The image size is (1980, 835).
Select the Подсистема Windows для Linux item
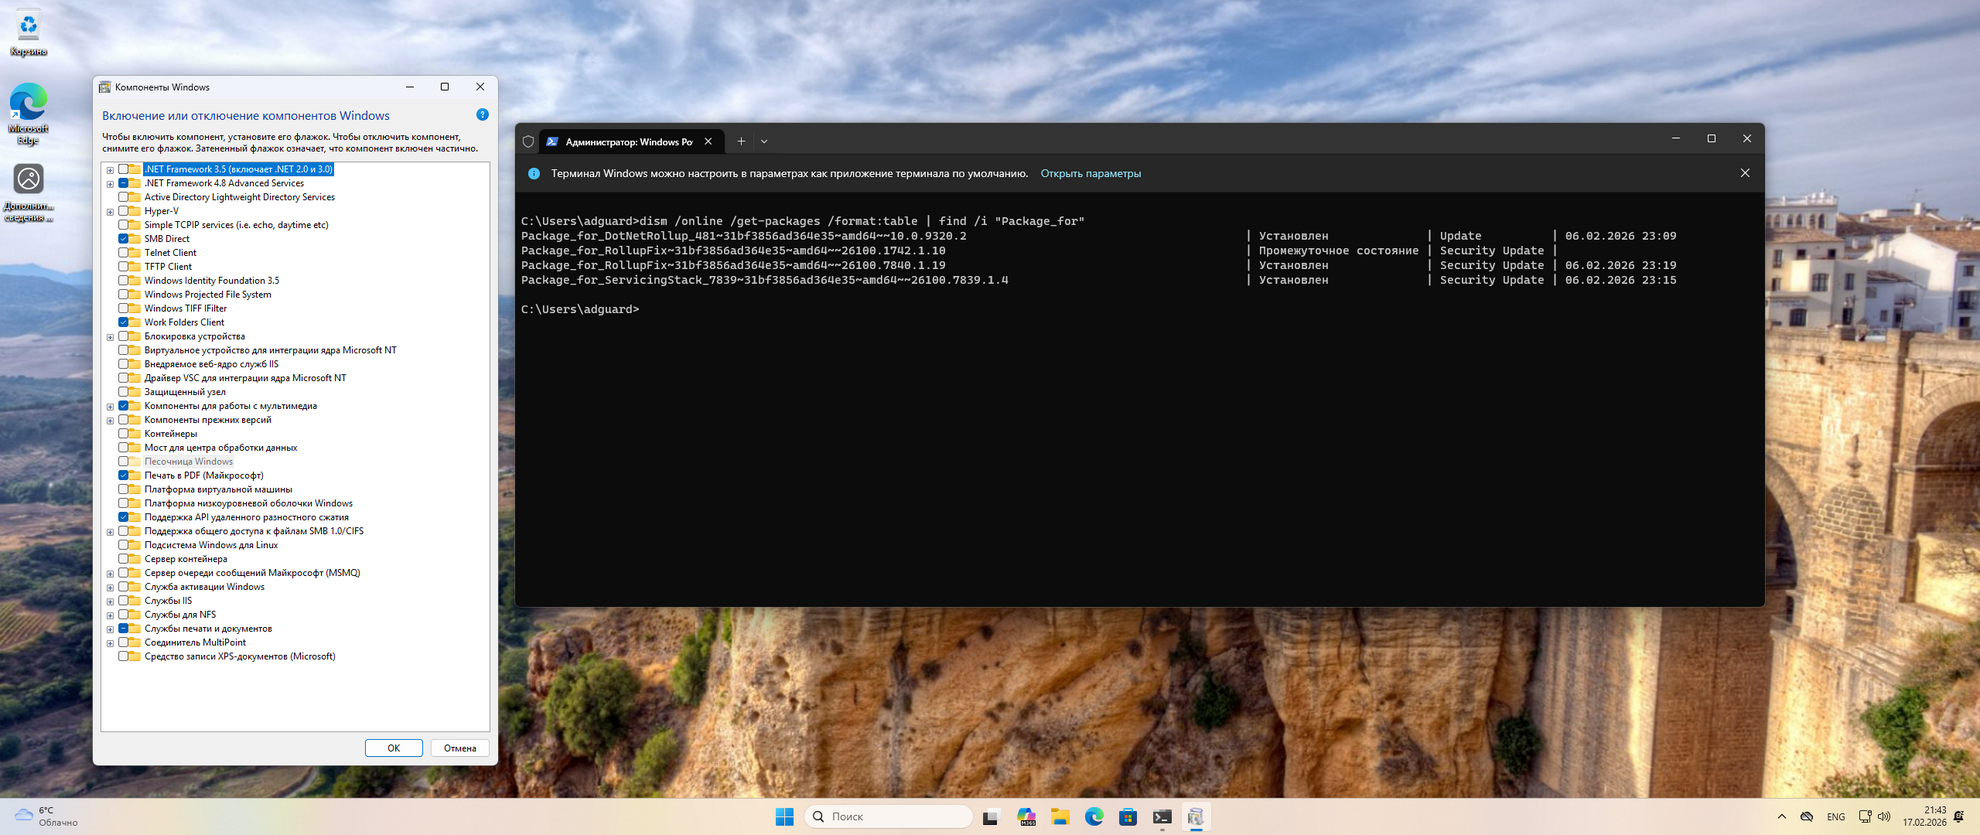pos(211,545)
